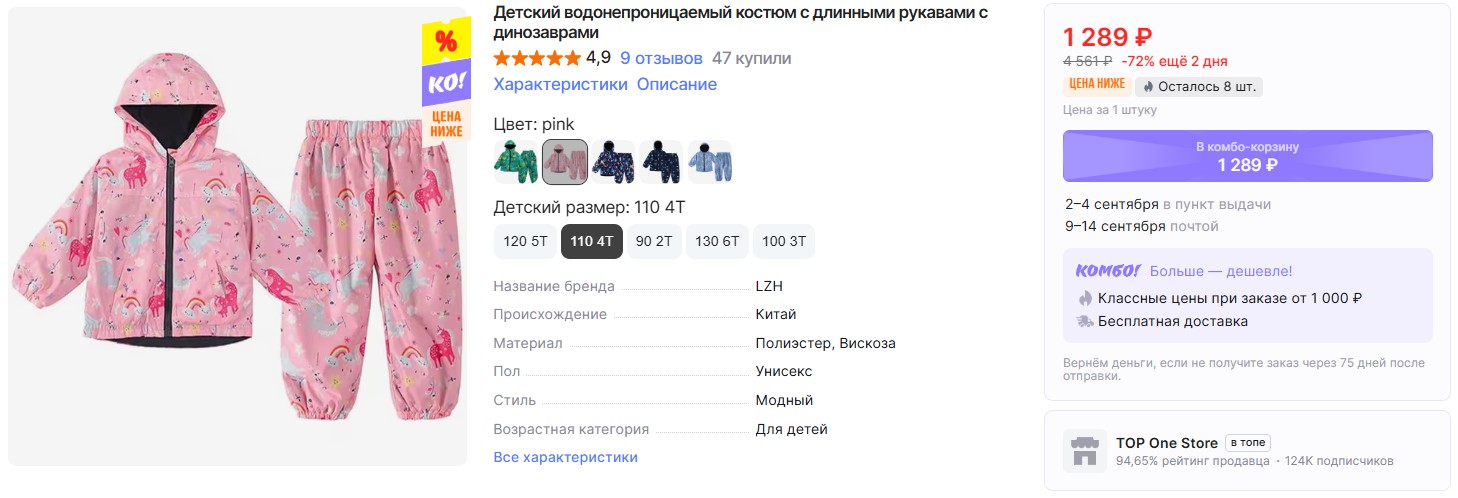Select size 120 5T

[x=526, y=242]
